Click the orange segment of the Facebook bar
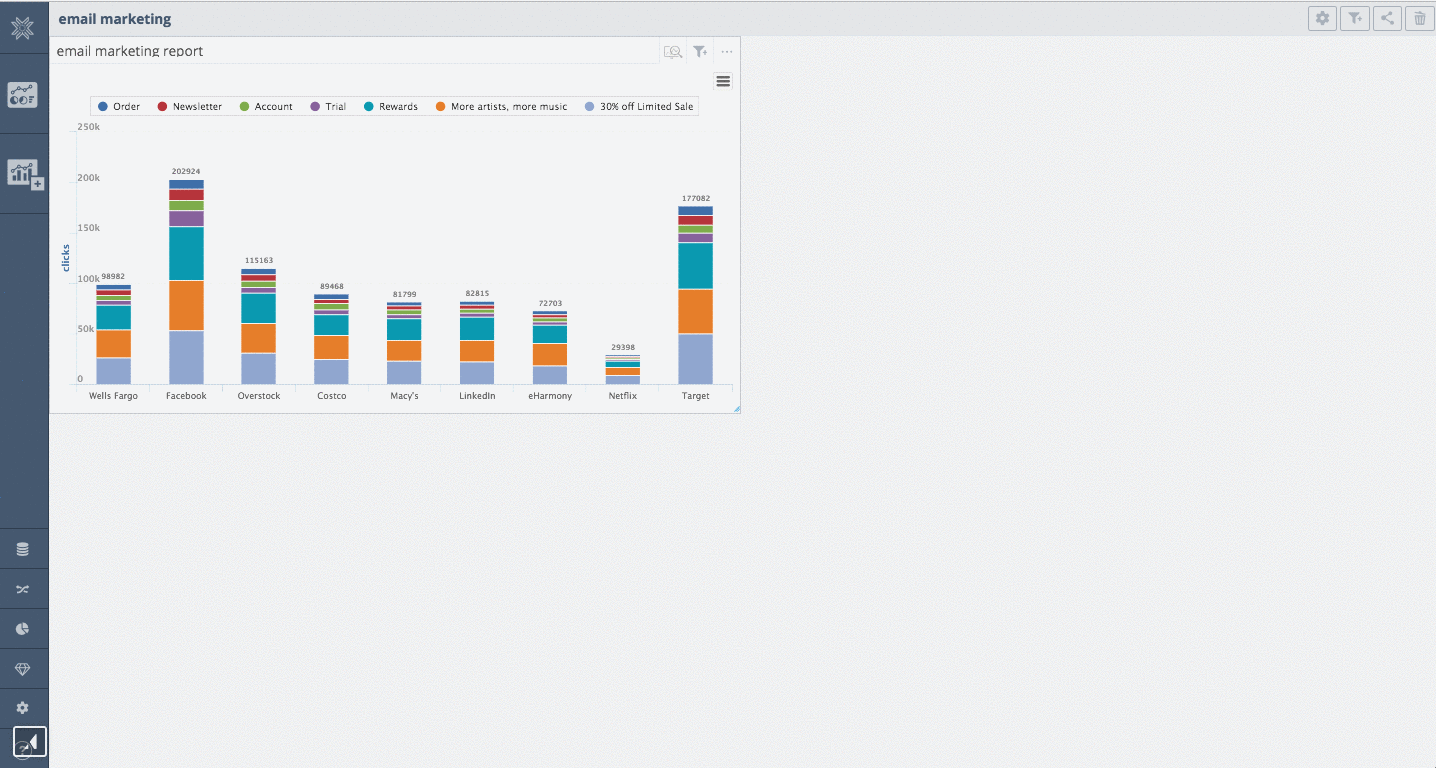 point(186,305)
